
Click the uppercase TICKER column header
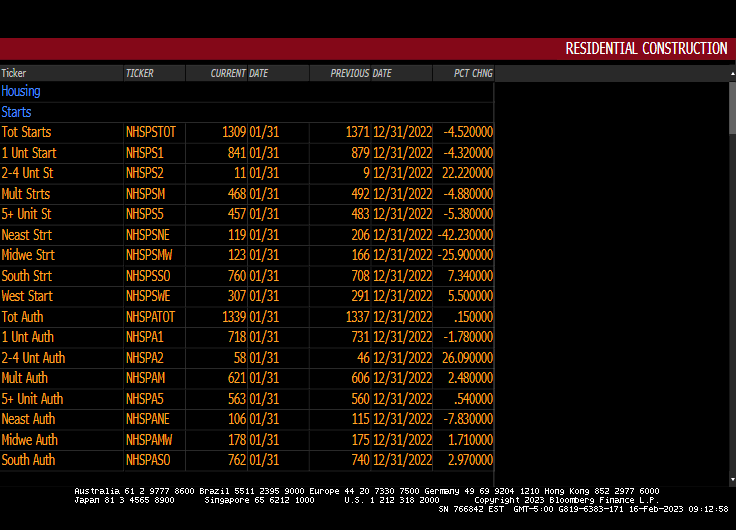[140, 73]
